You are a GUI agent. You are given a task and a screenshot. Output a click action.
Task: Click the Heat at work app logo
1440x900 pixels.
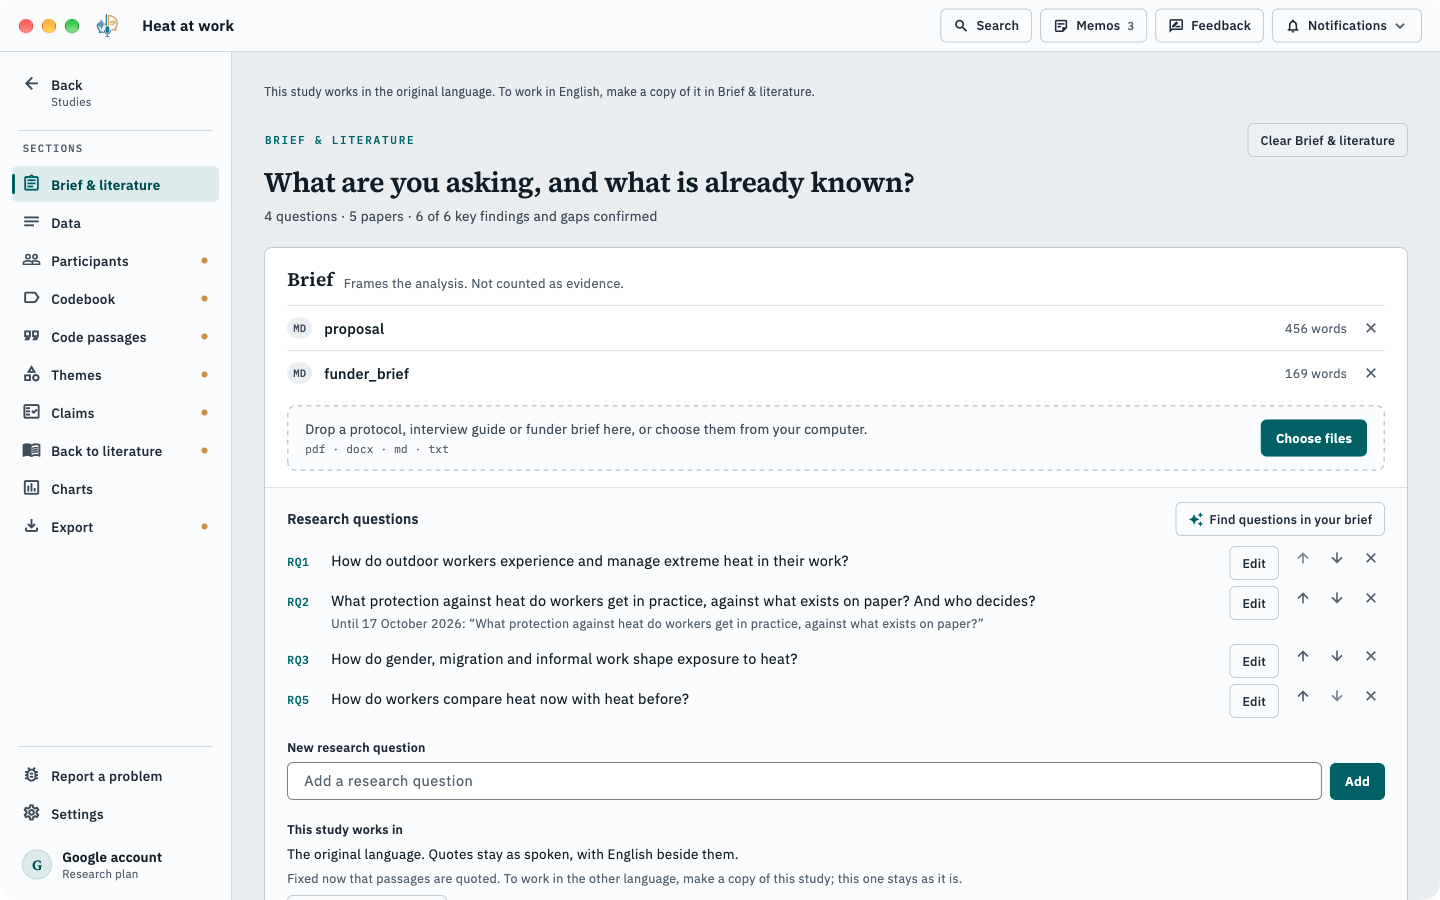coord(107,26)
